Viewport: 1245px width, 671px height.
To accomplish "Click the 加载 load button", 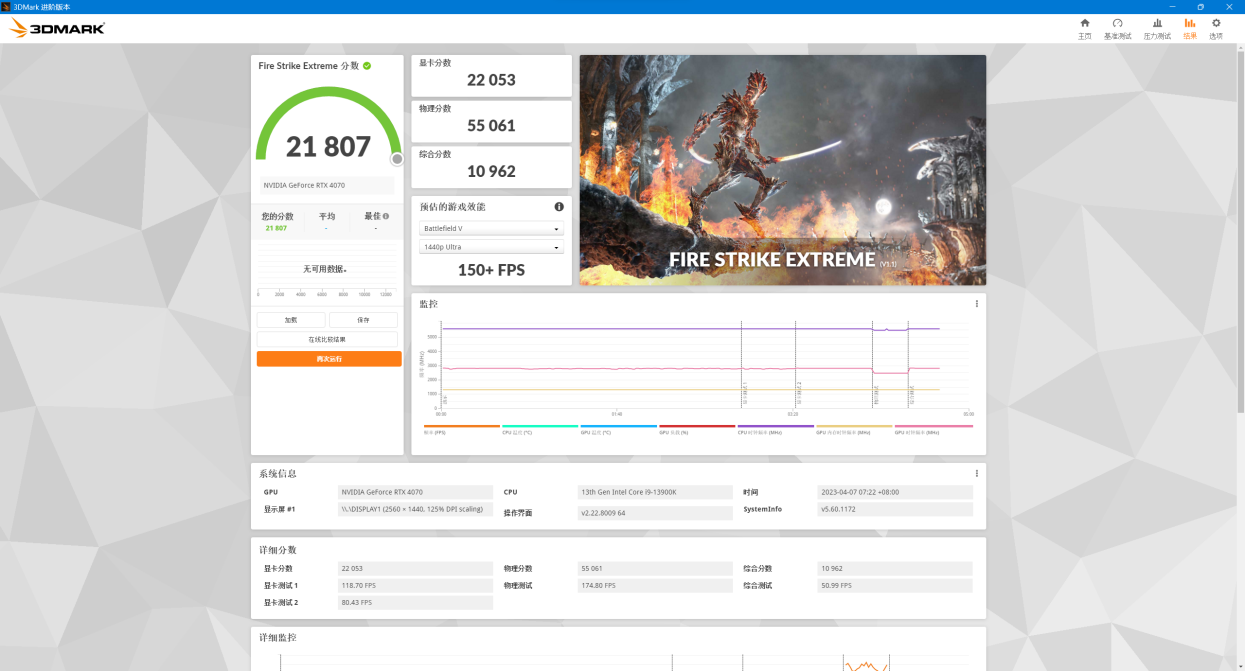I will point(291,320).
